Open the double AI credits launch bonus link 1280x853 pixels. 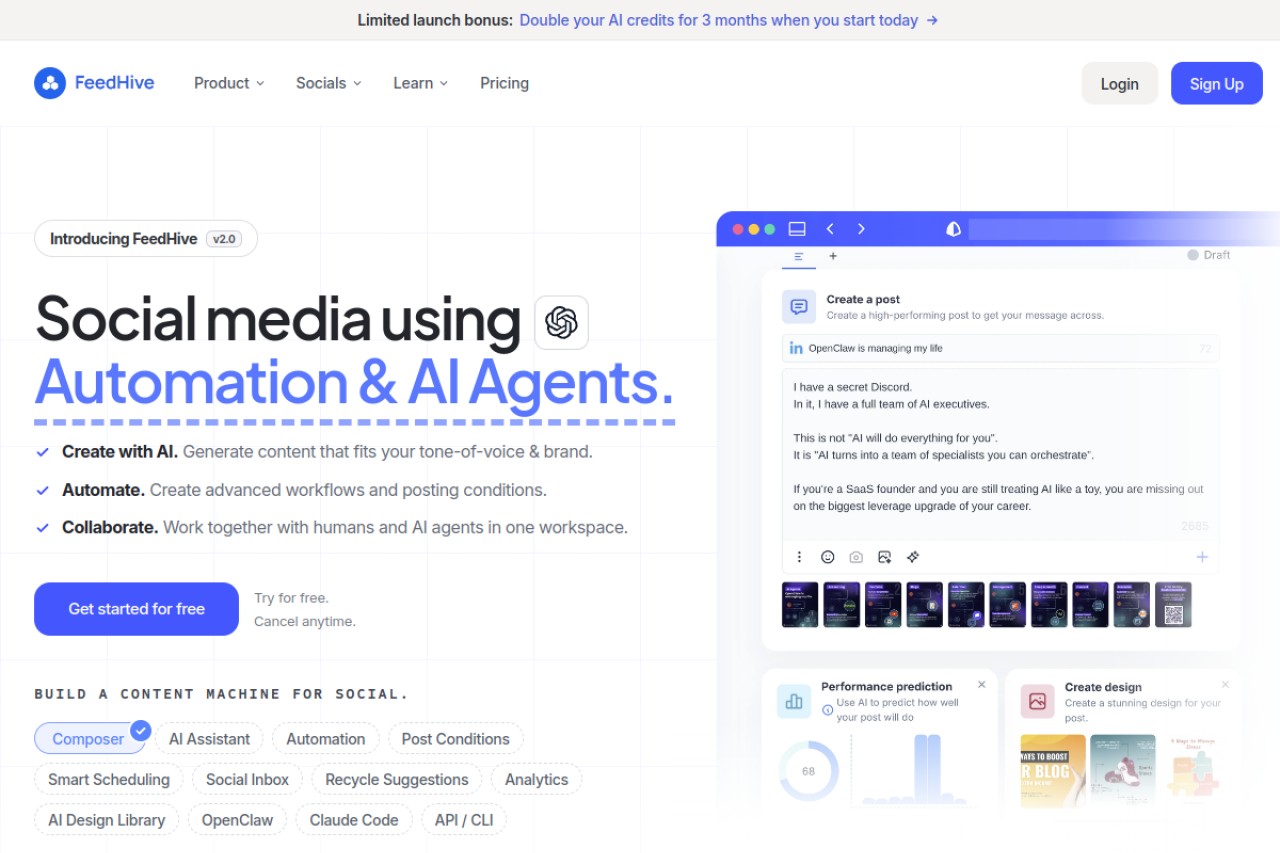(x=729, y=20)
